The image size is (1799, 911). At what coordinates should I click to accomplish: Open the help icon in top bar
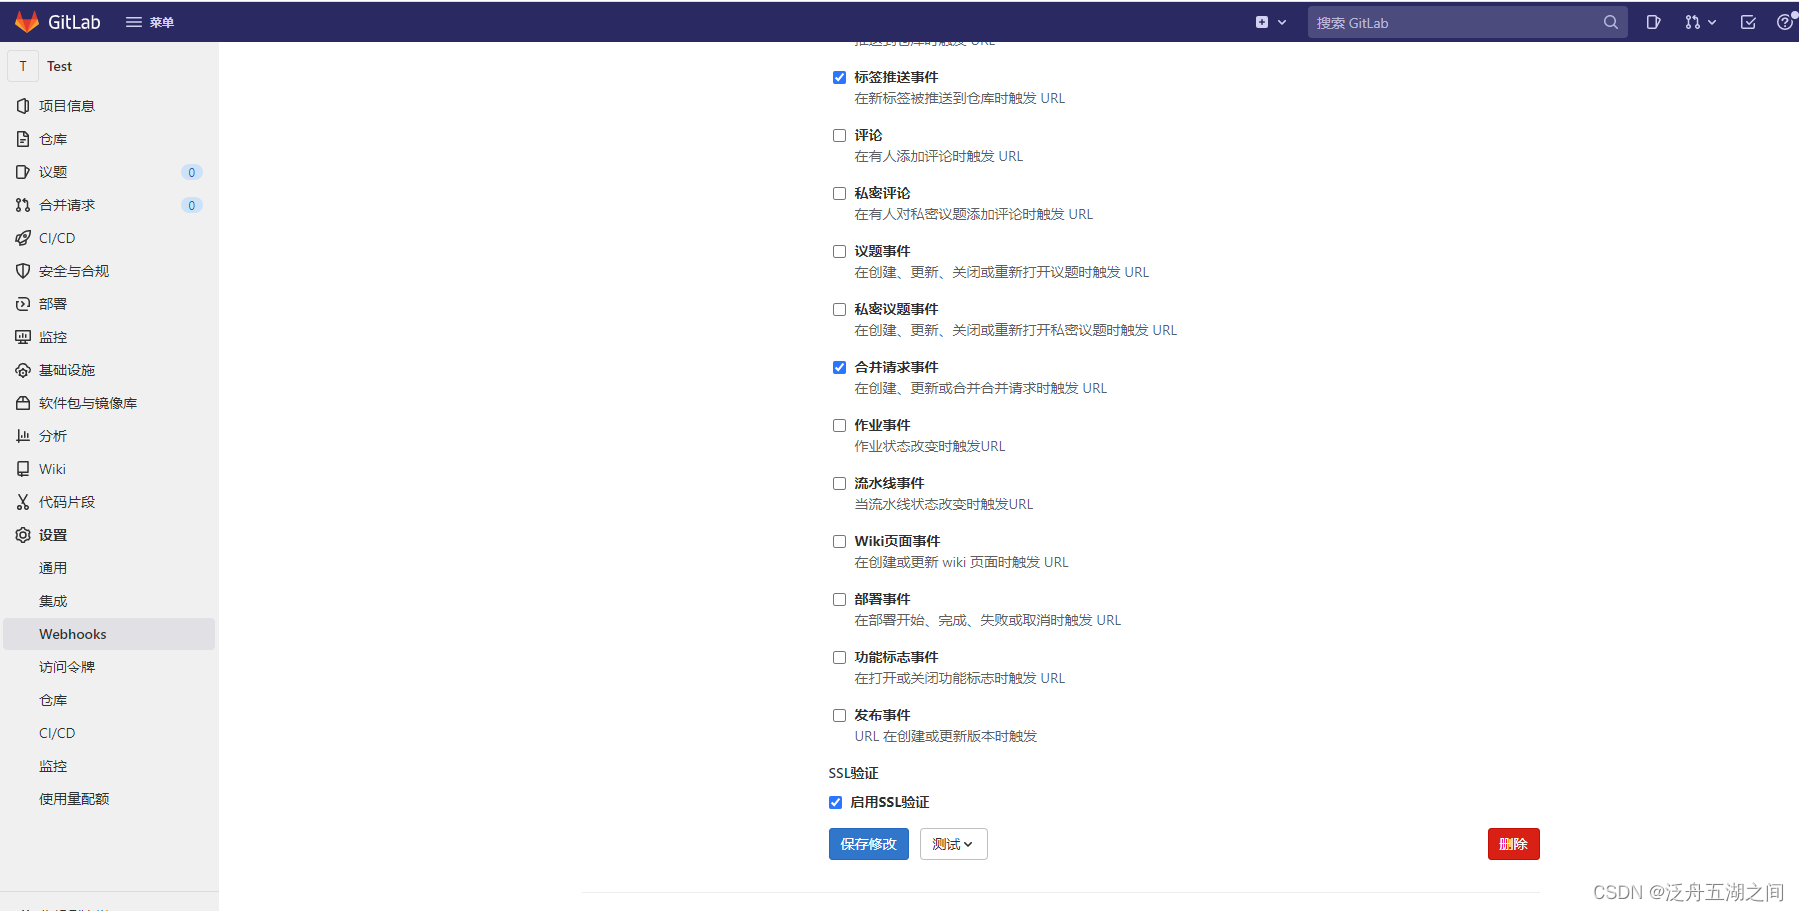click(1786, 21)
